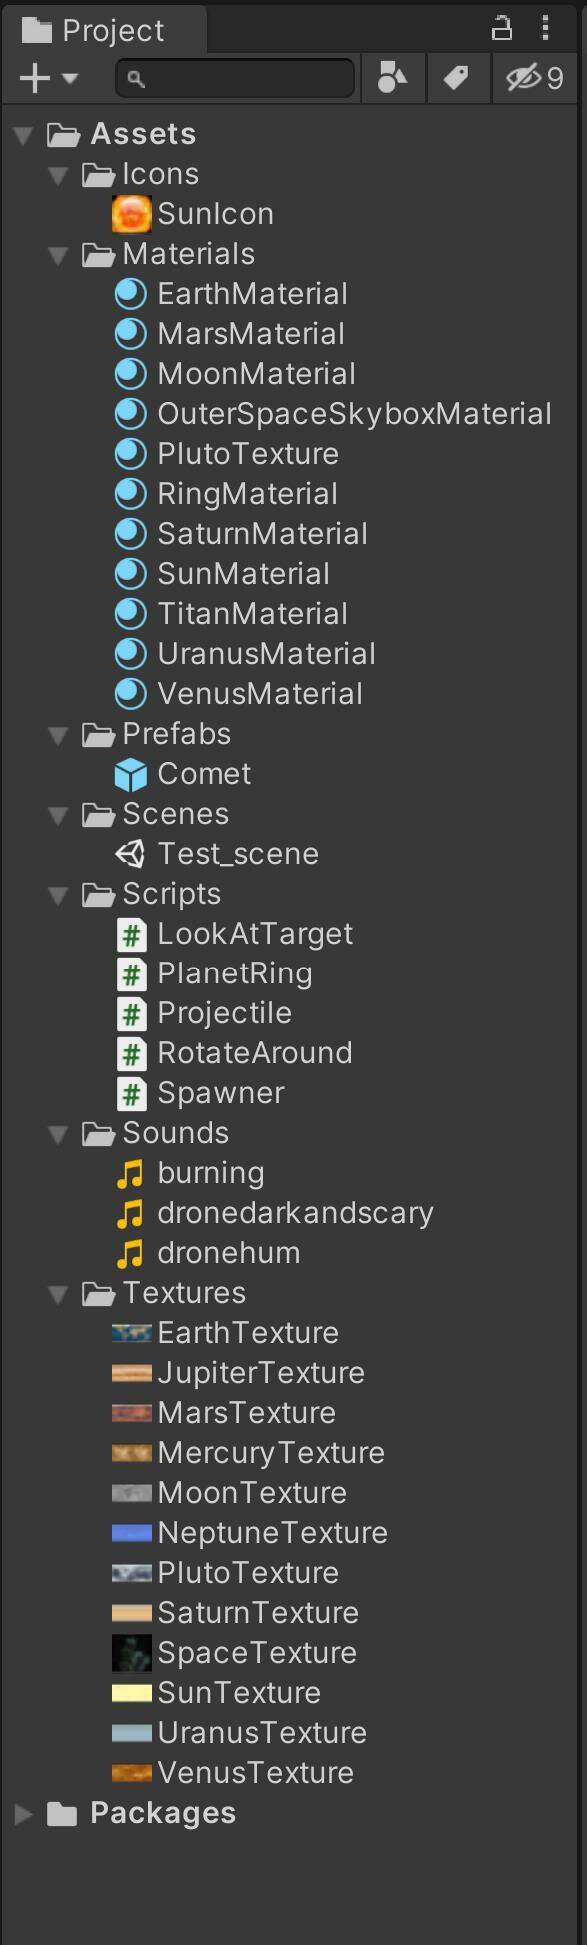Toggle the Project panel lock icon
The width and height of the screenshot is (587, 1945).
tap(502, 28)
